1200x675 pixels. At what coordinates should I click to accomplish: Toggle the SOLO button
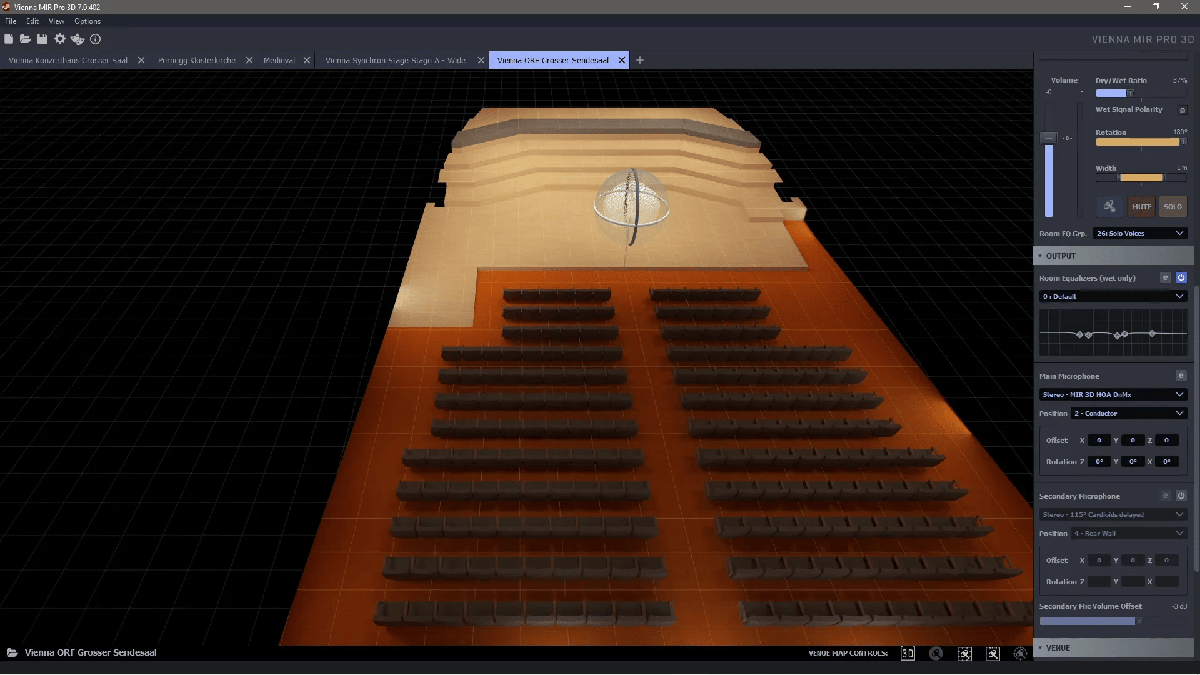pos(1172,206)
